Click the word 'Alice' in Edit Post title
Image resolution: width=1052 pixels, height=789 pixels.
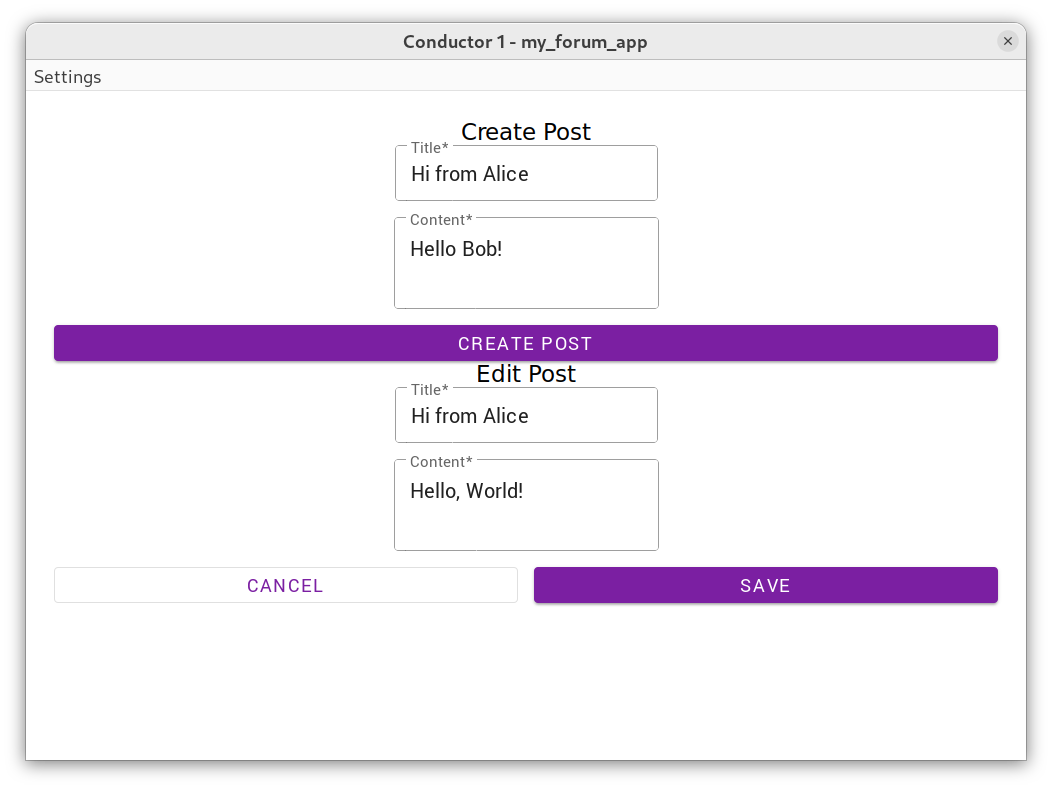pos(505,417)
